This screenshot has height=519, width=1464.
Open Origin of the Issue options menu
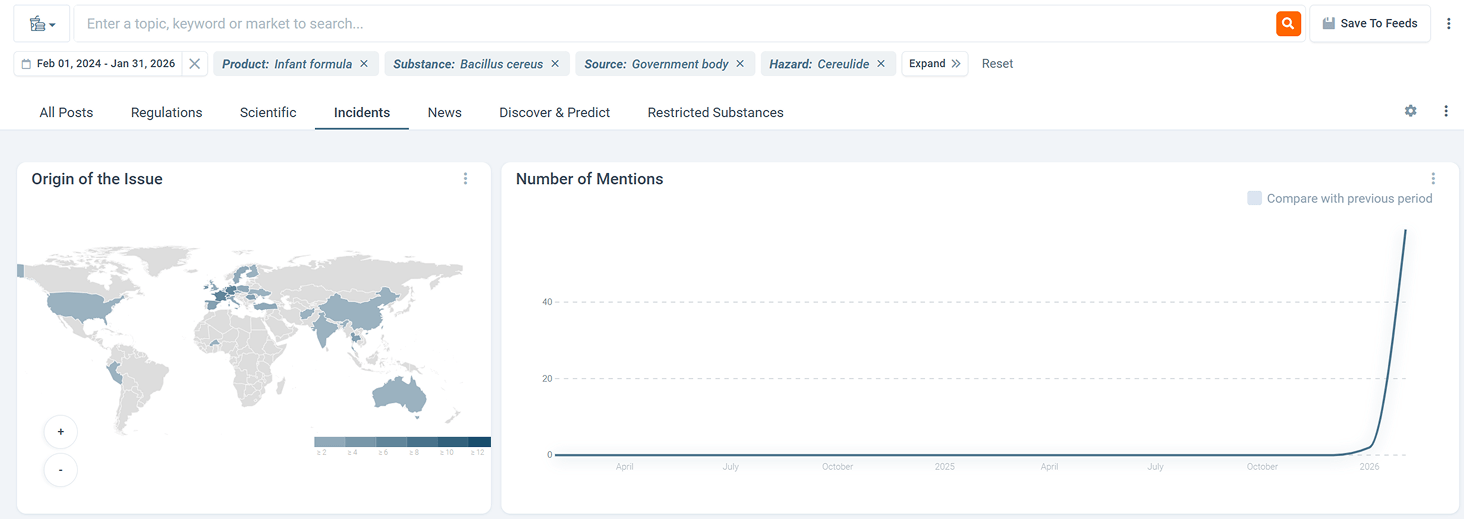pos(465,179)
